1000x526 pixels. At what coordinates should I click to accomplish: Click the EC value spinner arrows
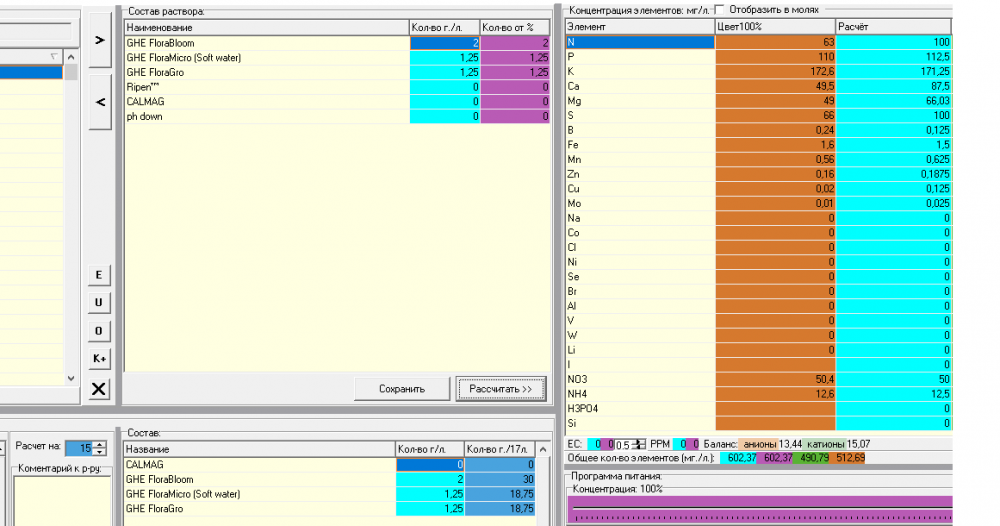tap(638, 444)
